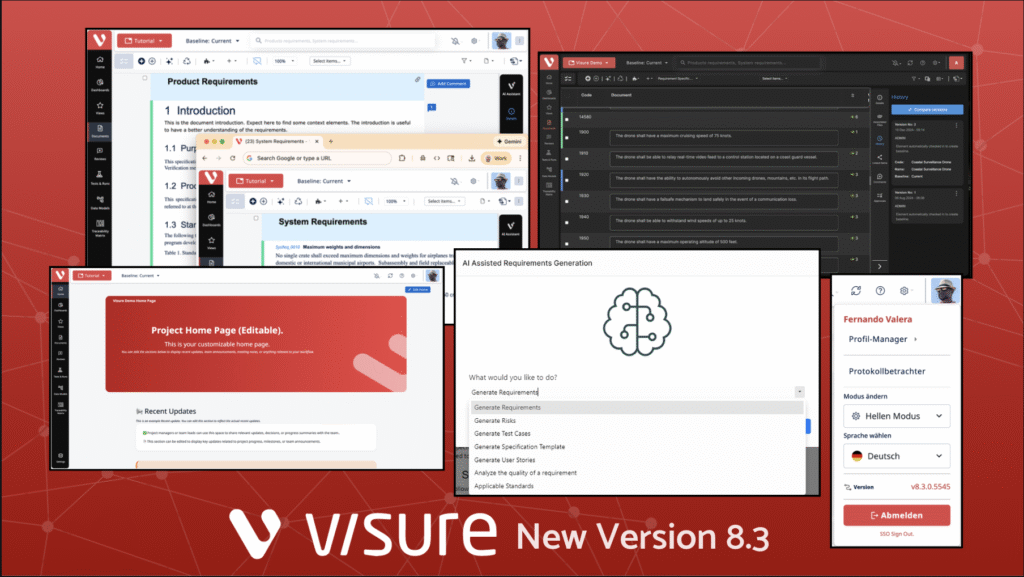Image resolution: width=1024 pixels, height=577 pixels.
Task: Tick the checkbox beside Product Requirements heading
Action: pyautogui.click(x=144, y=78)
